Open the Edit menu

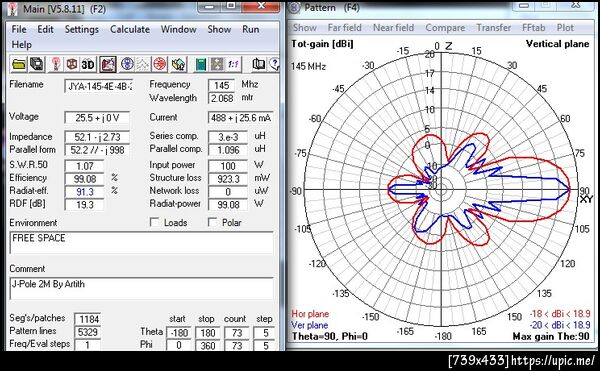(x=45, y=29)
